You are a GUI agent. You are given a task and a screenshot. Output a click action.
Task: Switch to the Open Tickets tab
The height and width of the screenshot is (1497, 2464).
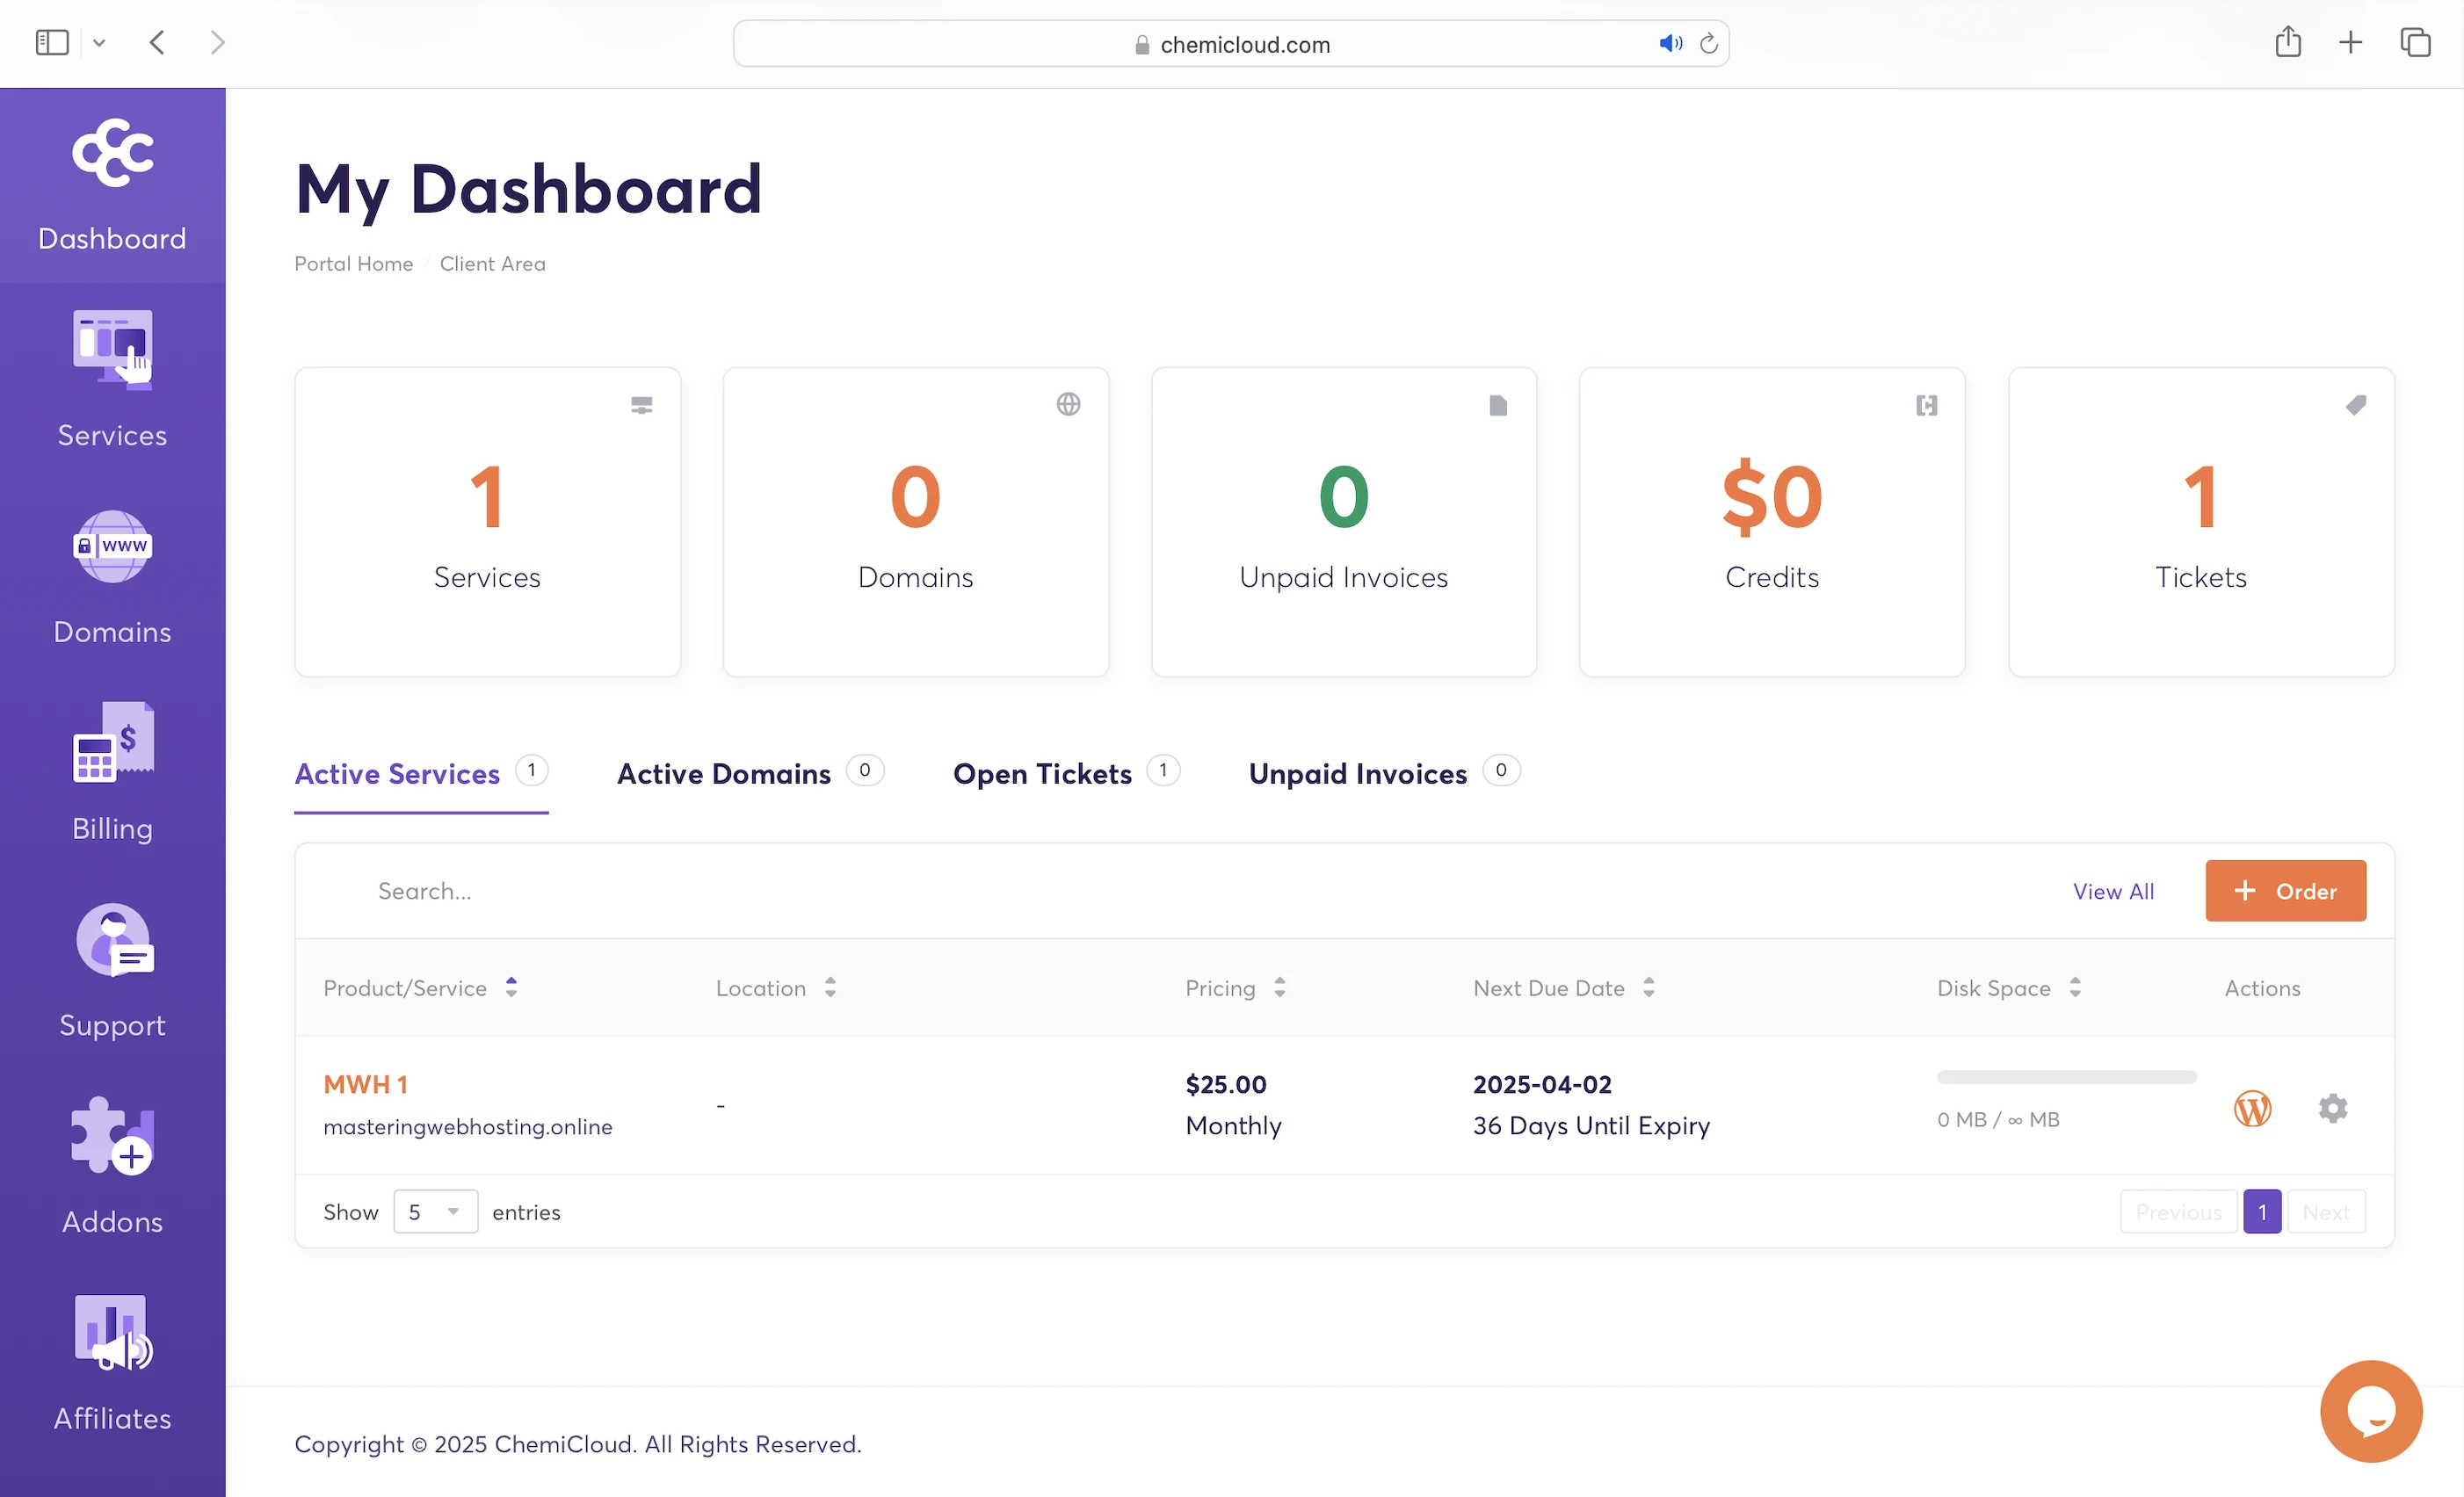point(1042,774)
